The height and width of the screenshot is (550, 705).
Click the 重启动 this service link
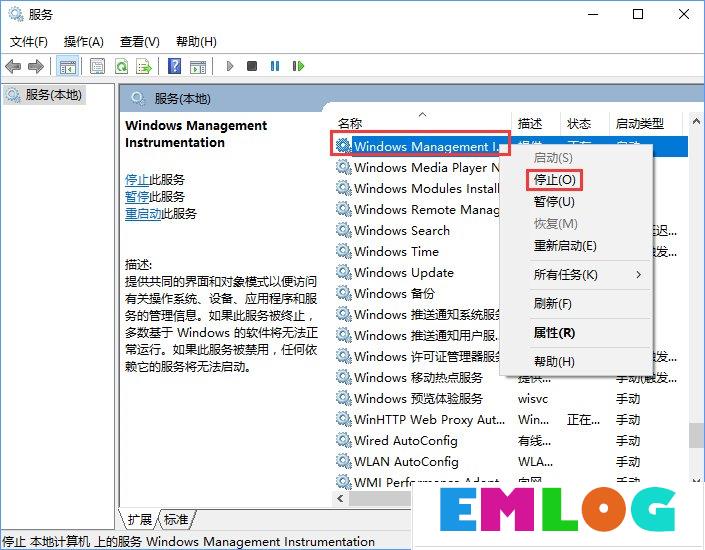click(143, 214)
